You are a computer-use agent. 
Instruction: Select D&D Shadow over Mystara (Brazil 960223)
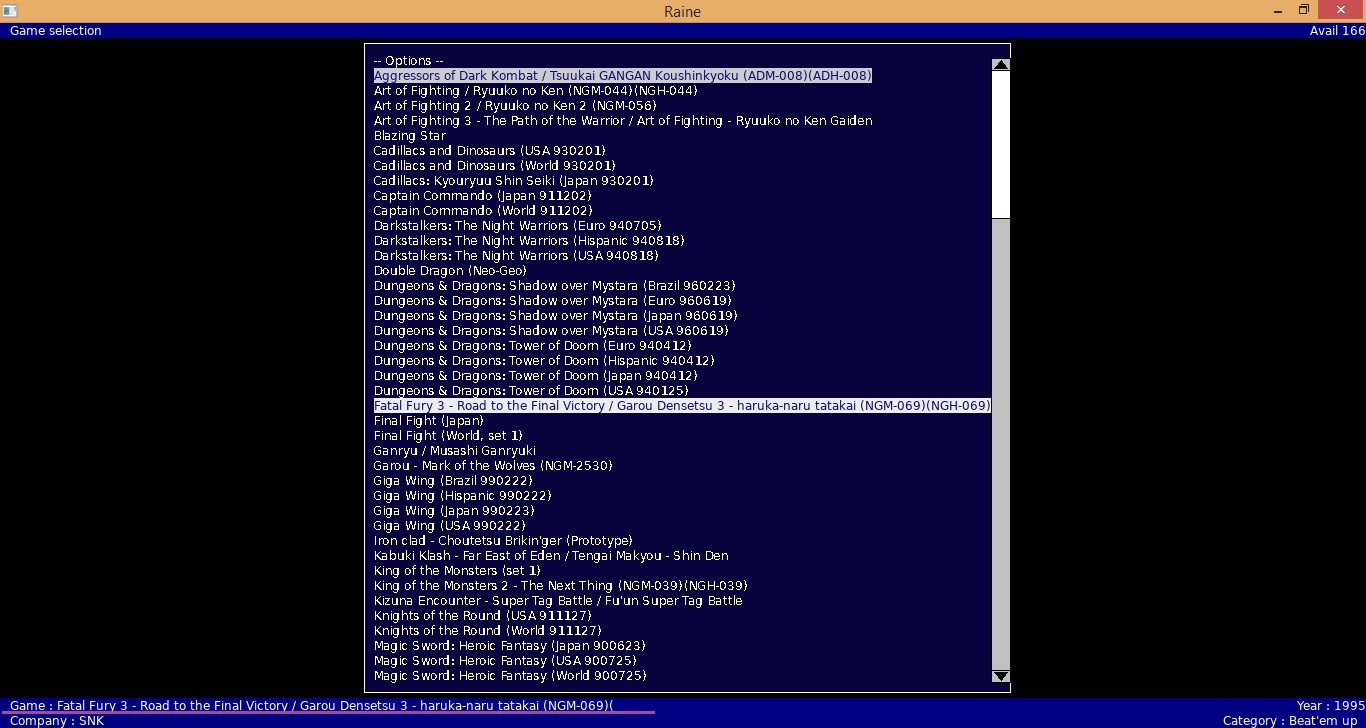click(x=554, y=286)
